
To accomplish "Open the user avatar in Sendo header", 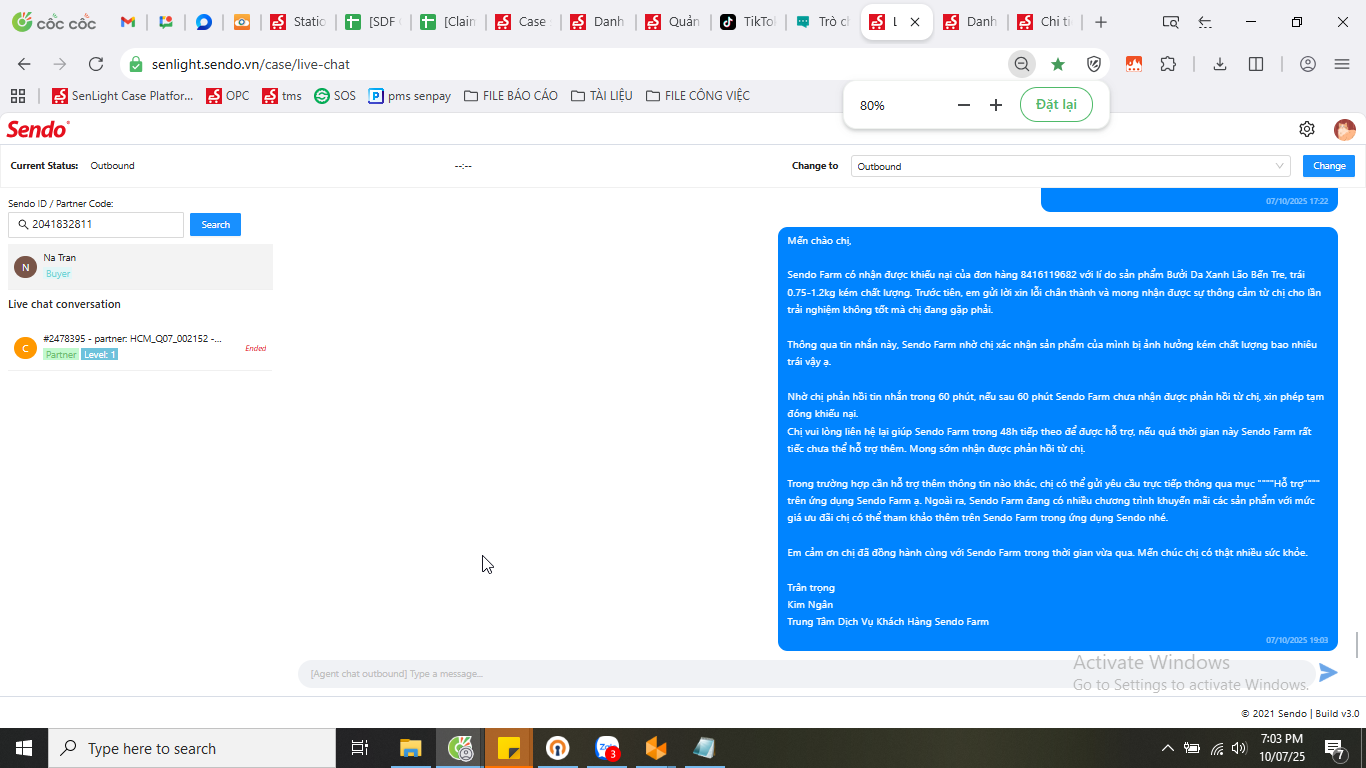I will [x=1344, y=129].
